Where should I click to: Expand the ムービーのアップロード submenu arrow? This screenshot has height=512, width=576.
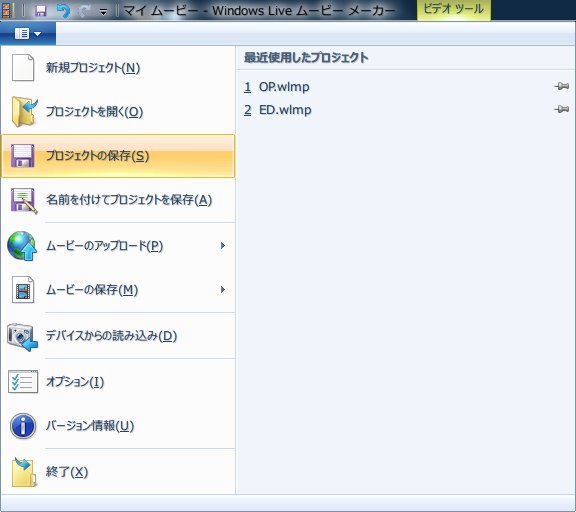223,246
